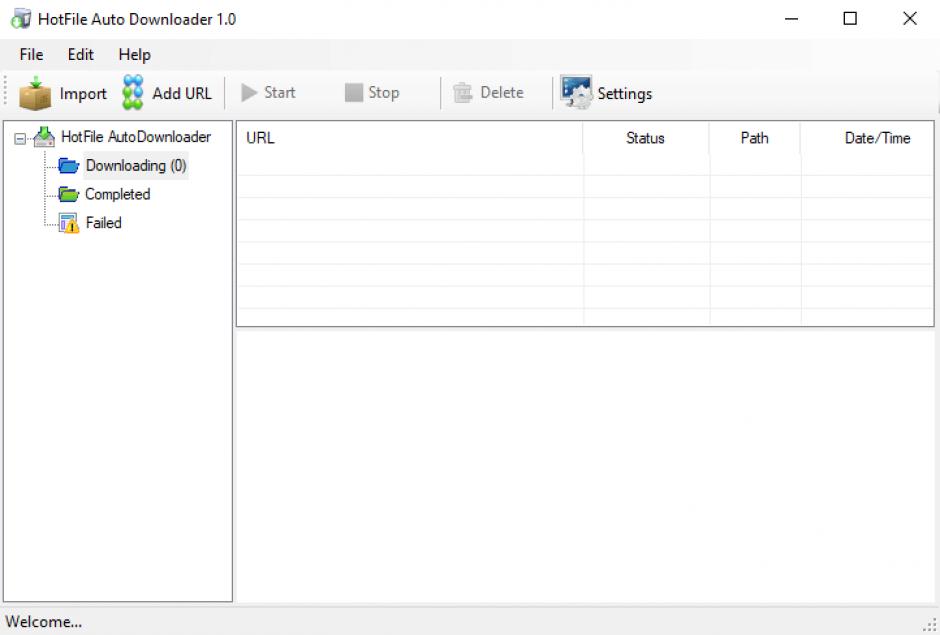Collapse the HotFile AutoDownloader tree node
Viewport: 940px width, 635px height.
tap(20, 139)
